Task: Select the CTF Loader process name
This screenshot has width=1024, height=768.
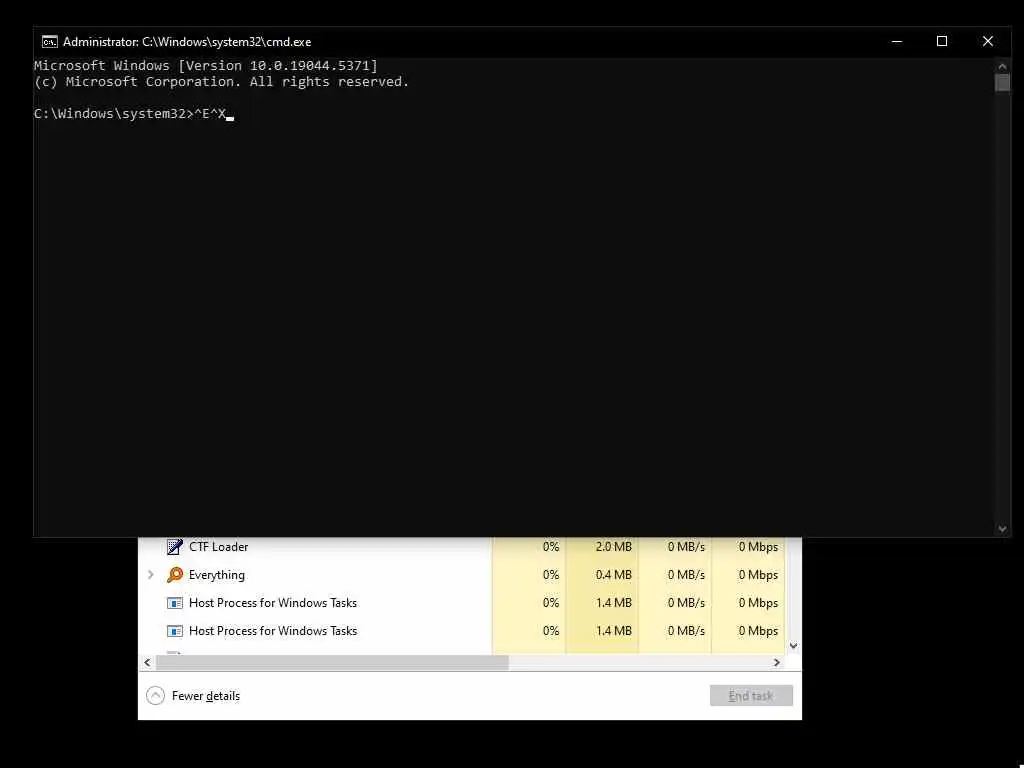Action: click(219, 547)
